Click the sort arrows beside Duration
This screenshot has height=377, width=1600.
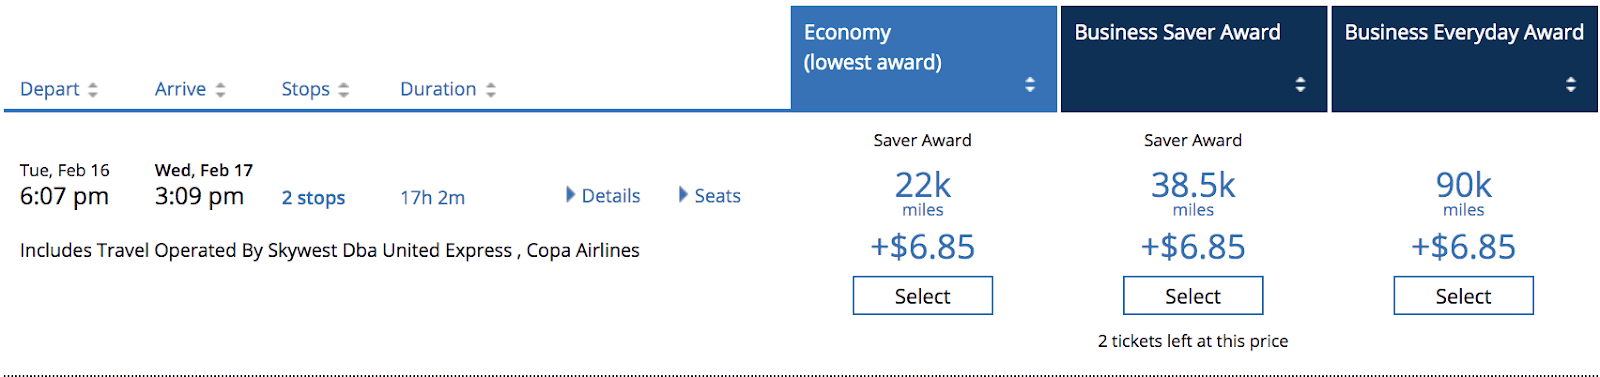tap(491, 90)
